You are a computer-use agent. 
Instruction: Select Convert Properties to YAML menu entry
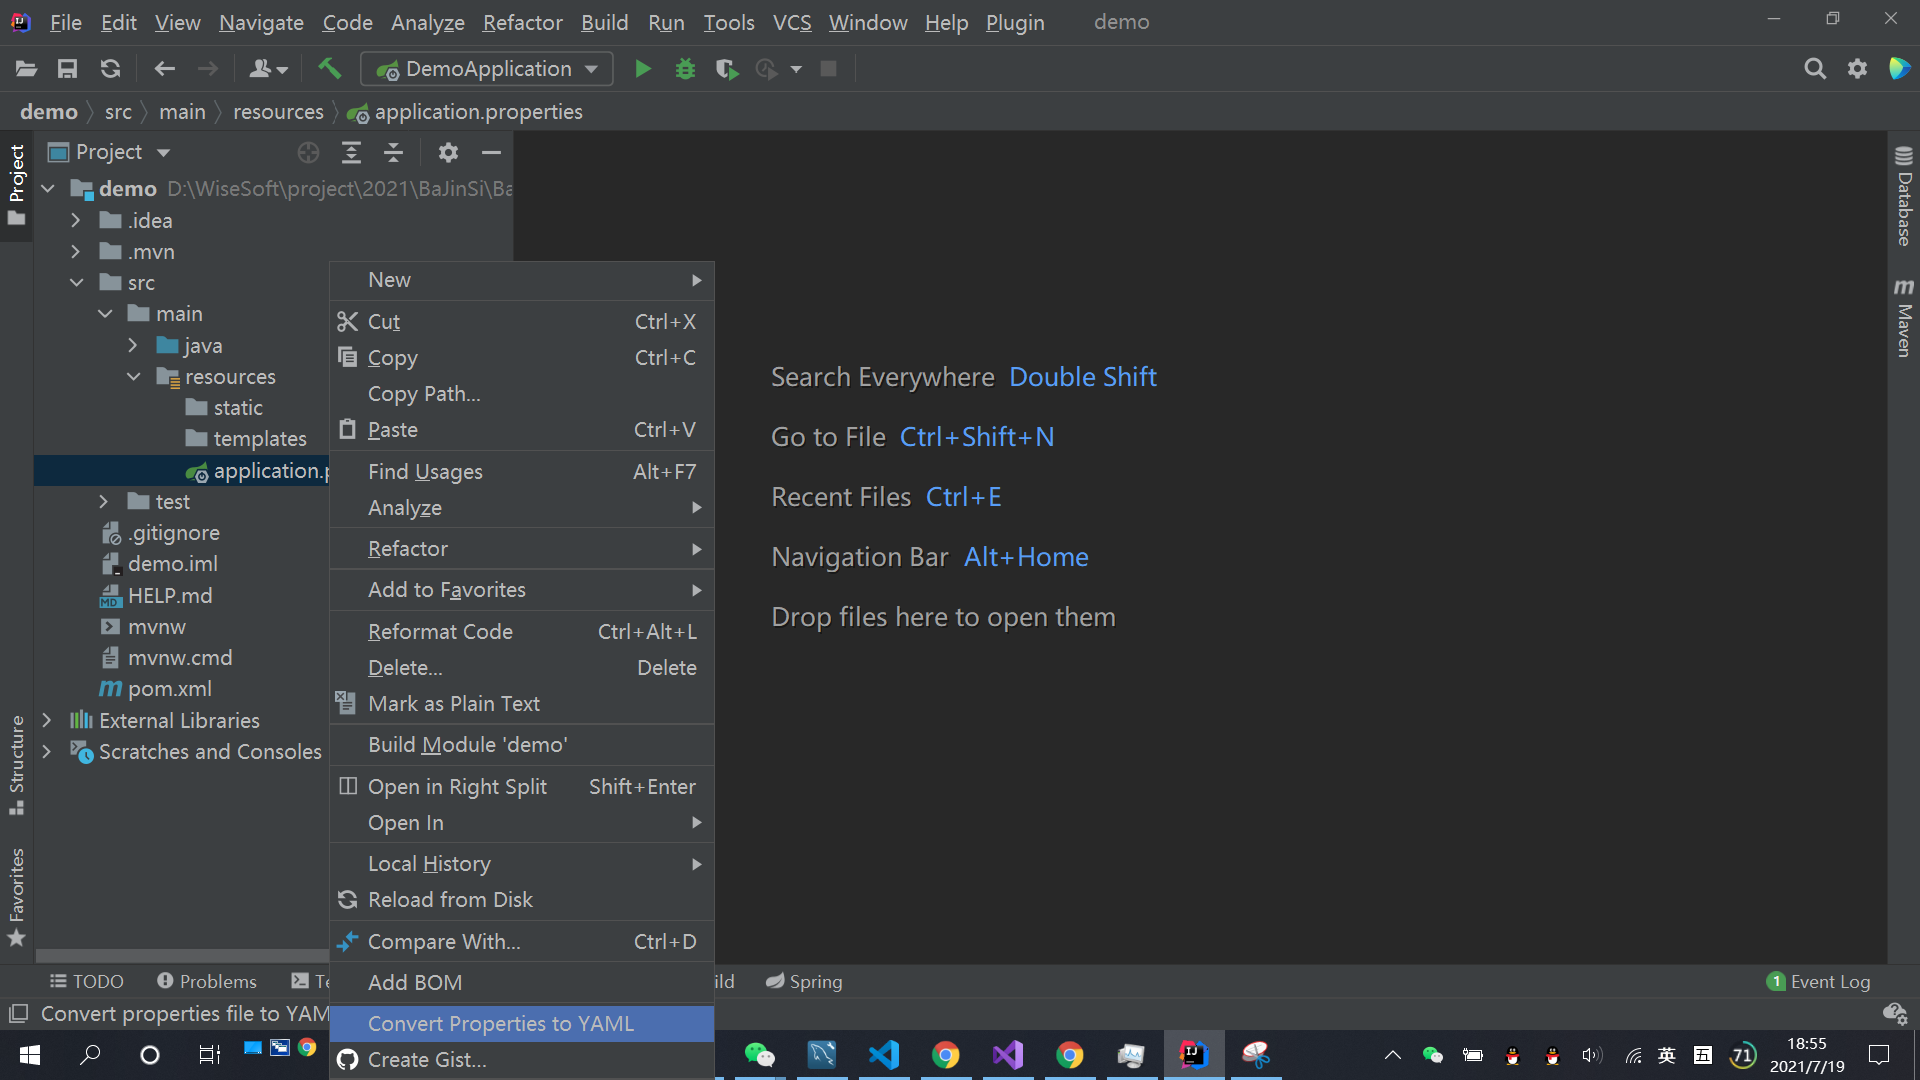point(500,1023)
